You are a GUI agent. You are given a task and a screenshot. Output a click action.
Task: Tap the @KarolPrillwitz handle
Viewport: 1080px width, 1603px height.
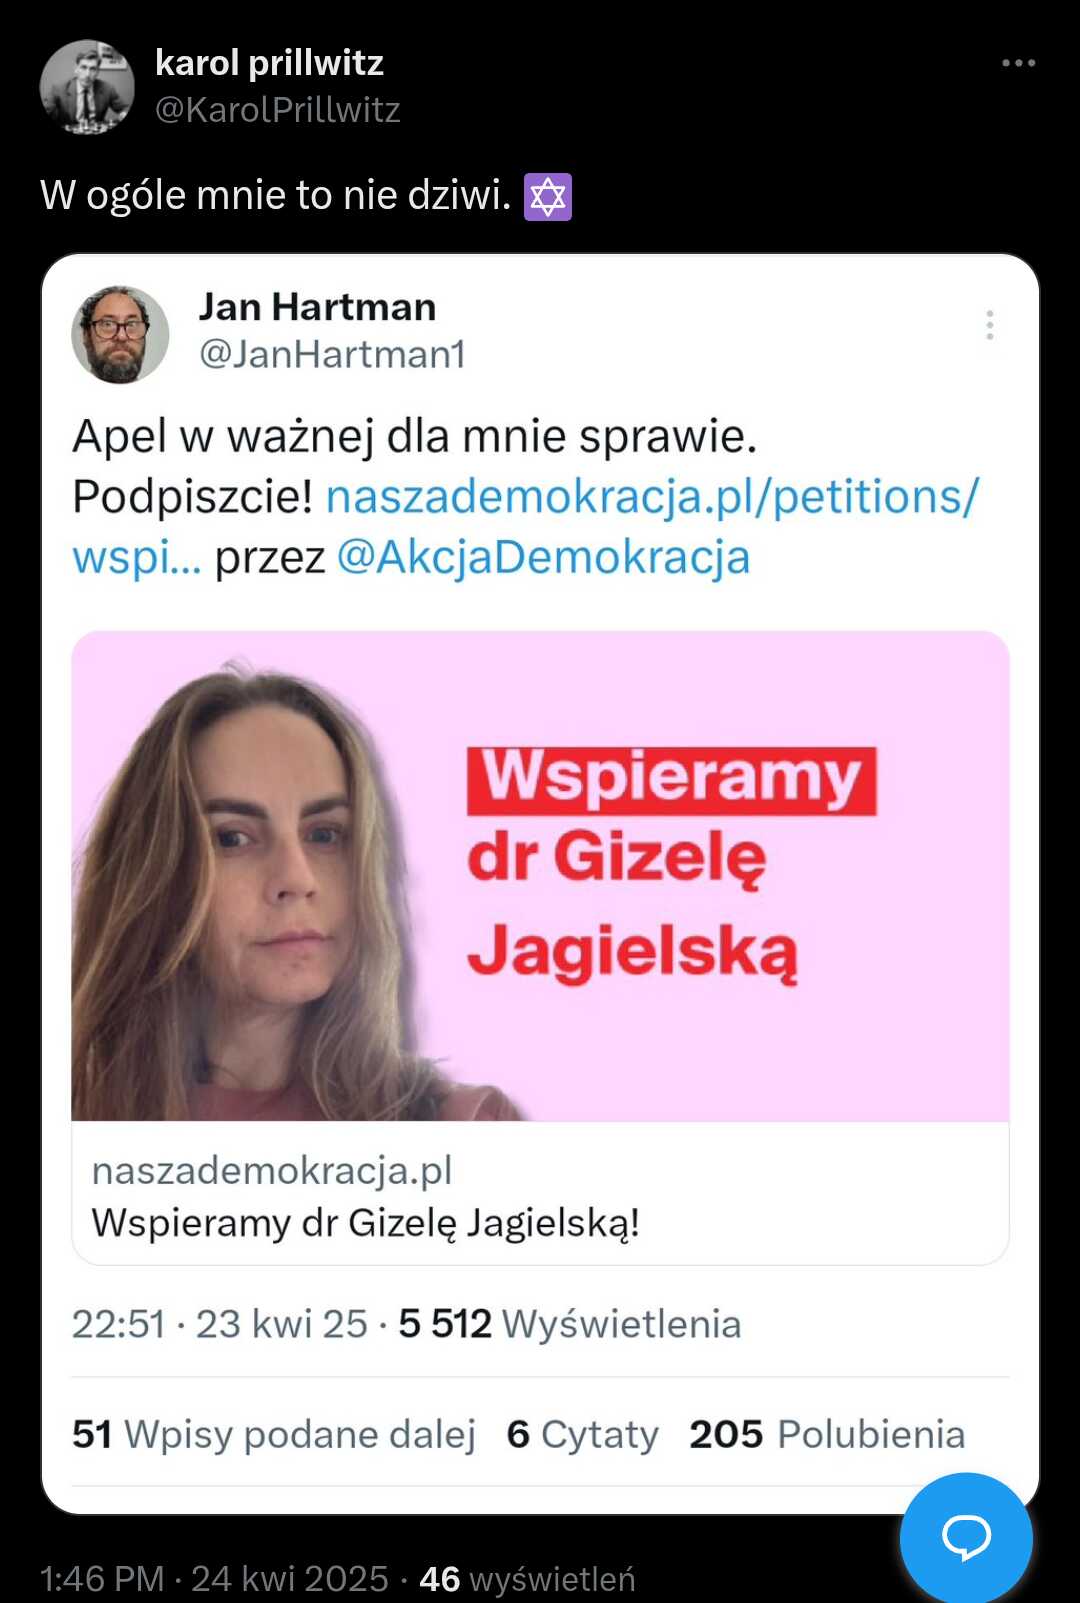pos(278,110)
